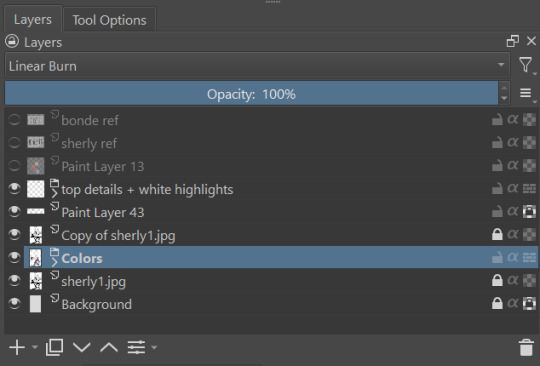Duplicate the selected layer with duplicate icon

(54, 347)
